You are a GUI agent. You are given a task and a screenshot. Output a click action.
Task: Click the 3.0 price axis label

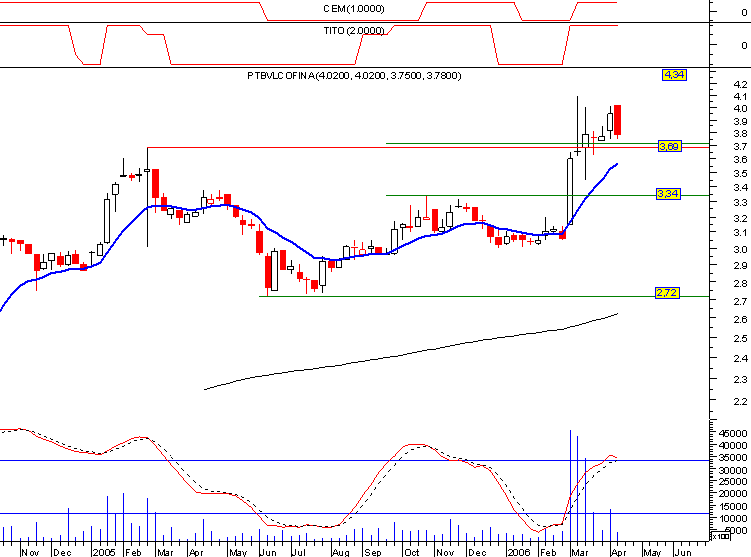point(740,250)
